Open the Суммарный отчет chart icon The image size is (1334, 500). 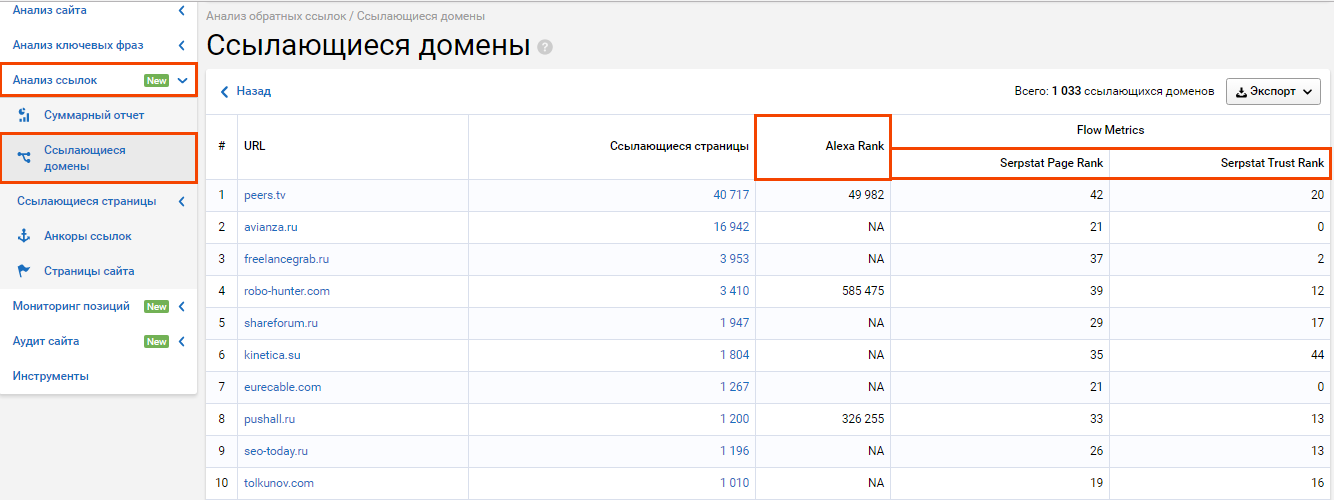tap(25, 115)
